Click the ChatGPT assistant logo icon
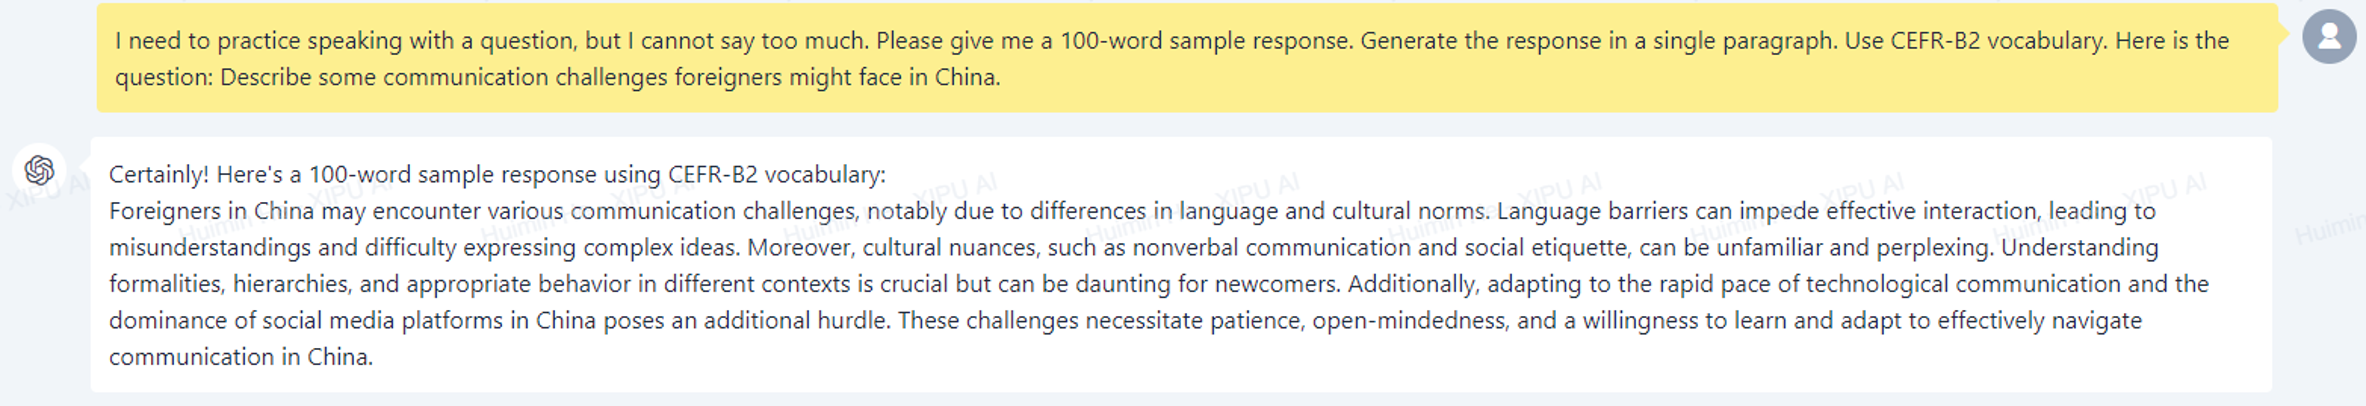 pos(40,170)
